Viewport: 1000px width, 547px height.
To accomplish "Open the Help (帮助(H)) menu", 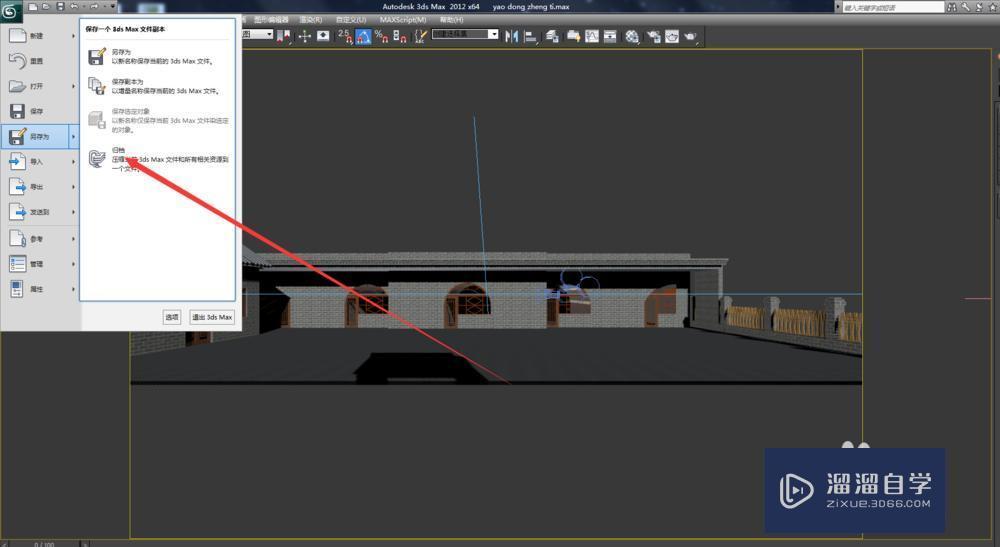I will [451, 20].
